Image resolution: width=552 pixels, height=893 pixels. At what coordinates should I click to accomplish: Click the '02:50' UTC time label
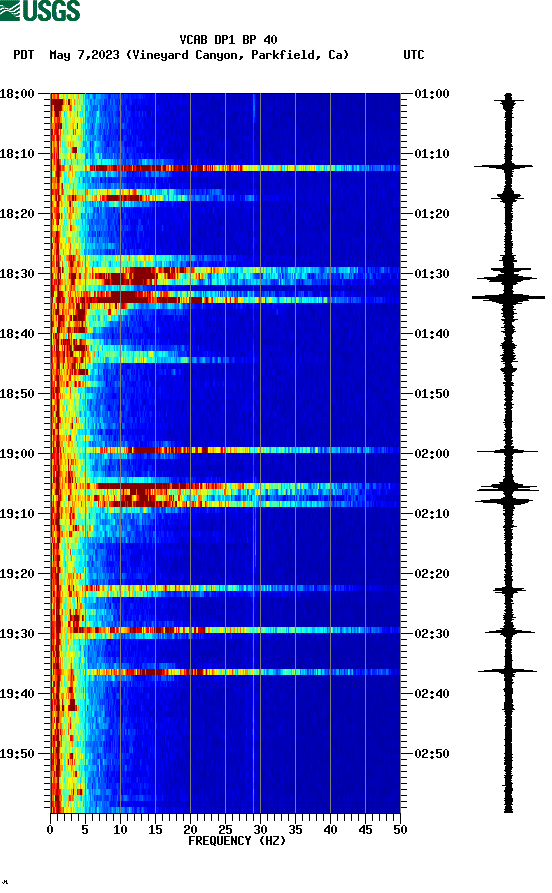(x=432, y=753)
